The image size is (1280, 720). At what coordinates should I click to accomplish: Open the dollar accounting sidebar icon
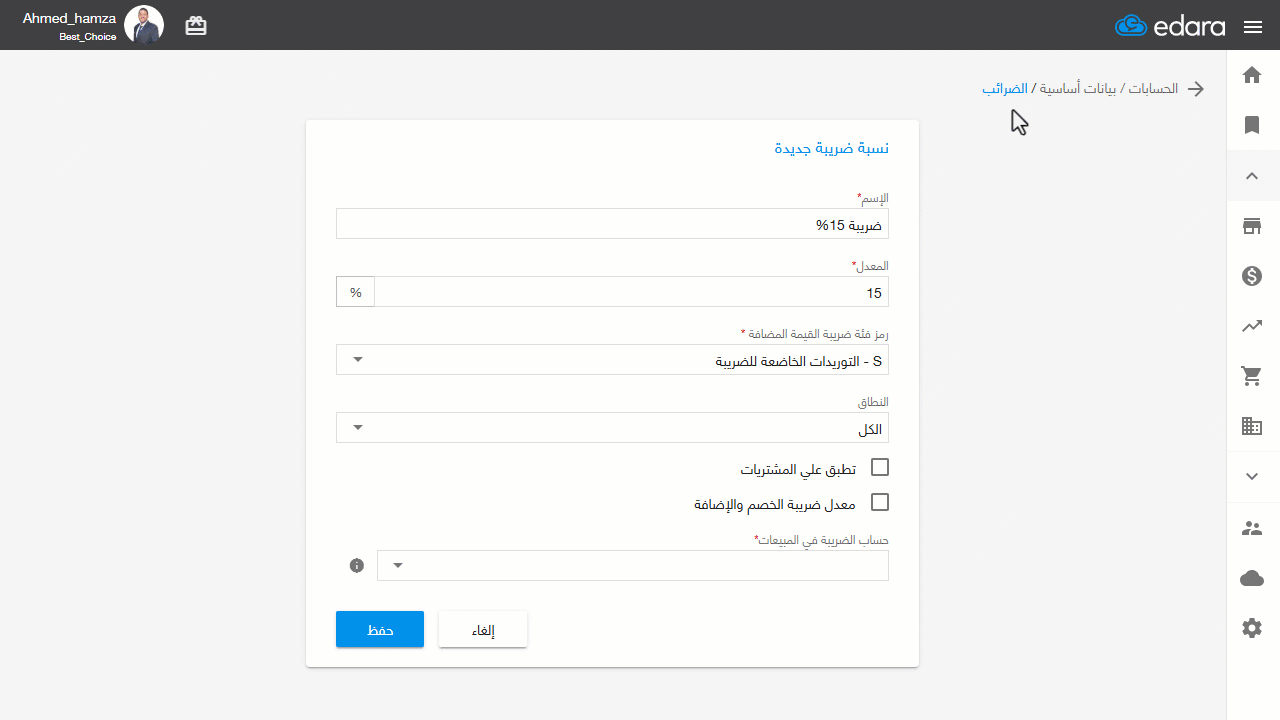1252,276
